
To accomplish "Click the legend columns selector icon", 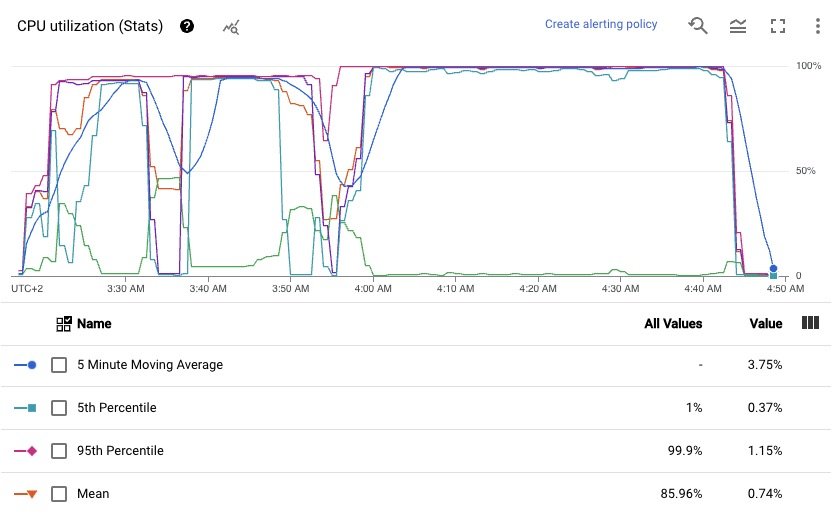I will (810, 322).
